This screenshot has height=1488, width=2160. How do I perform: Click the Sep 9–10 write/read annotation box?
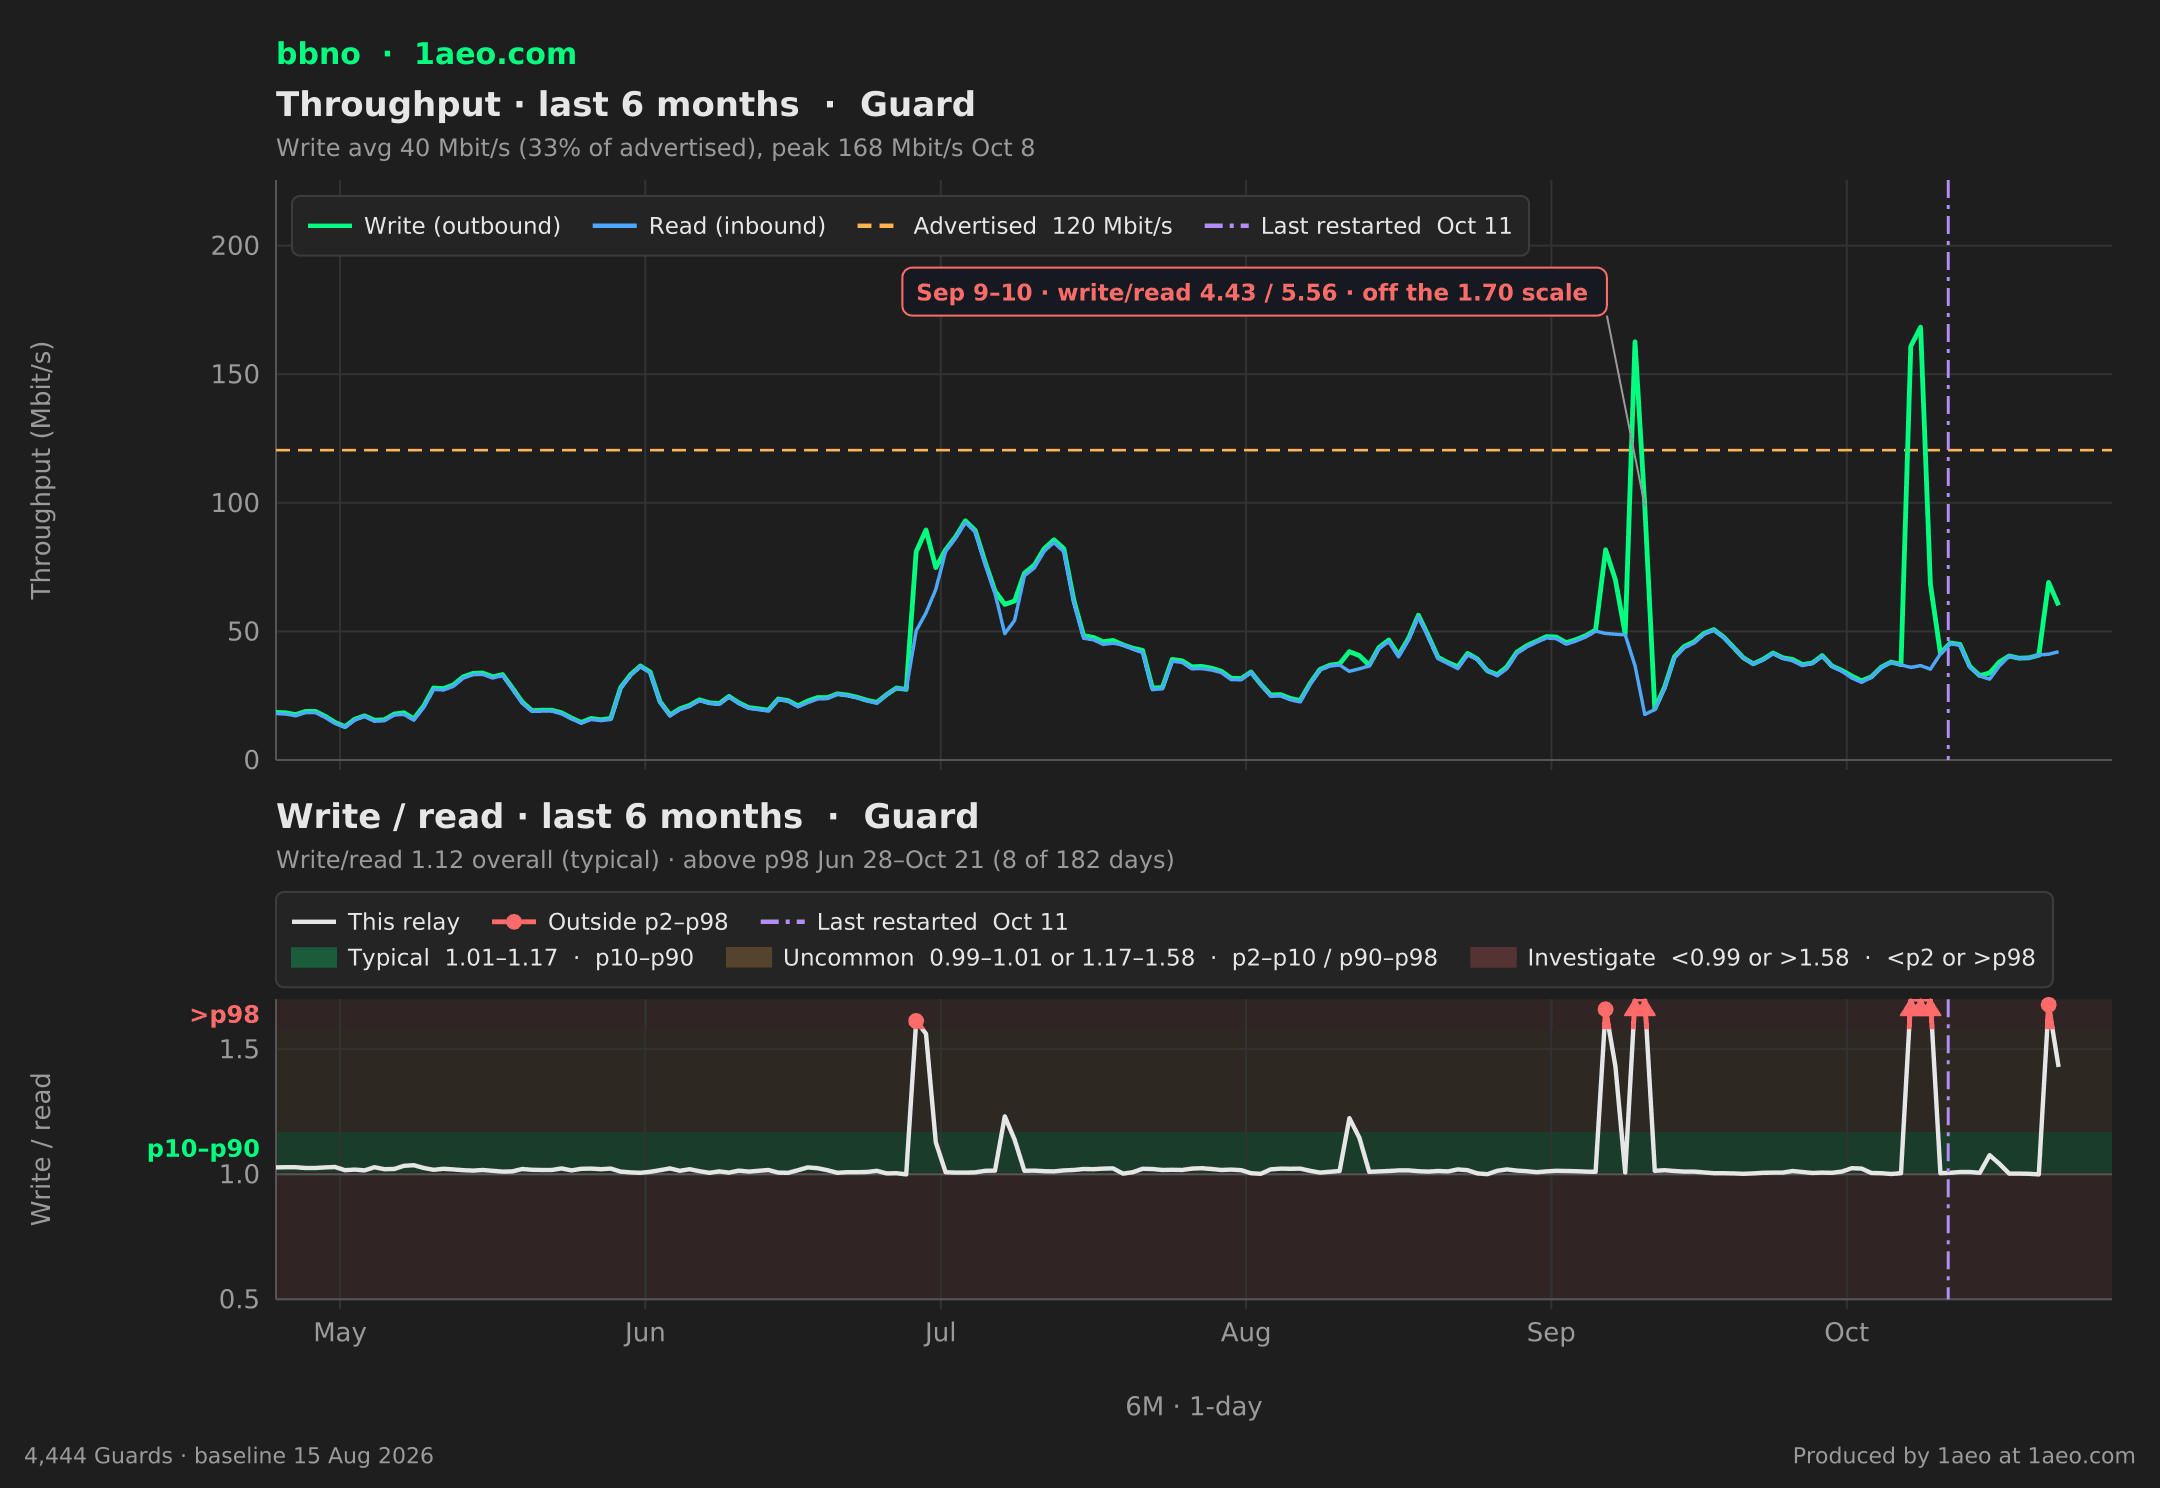(x=1254, y=292)
